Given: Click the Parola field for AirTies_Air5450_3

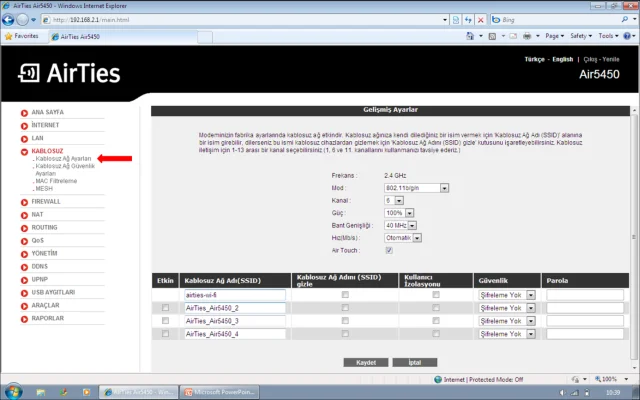Looking at the screenshot, I should click(585, 321).
